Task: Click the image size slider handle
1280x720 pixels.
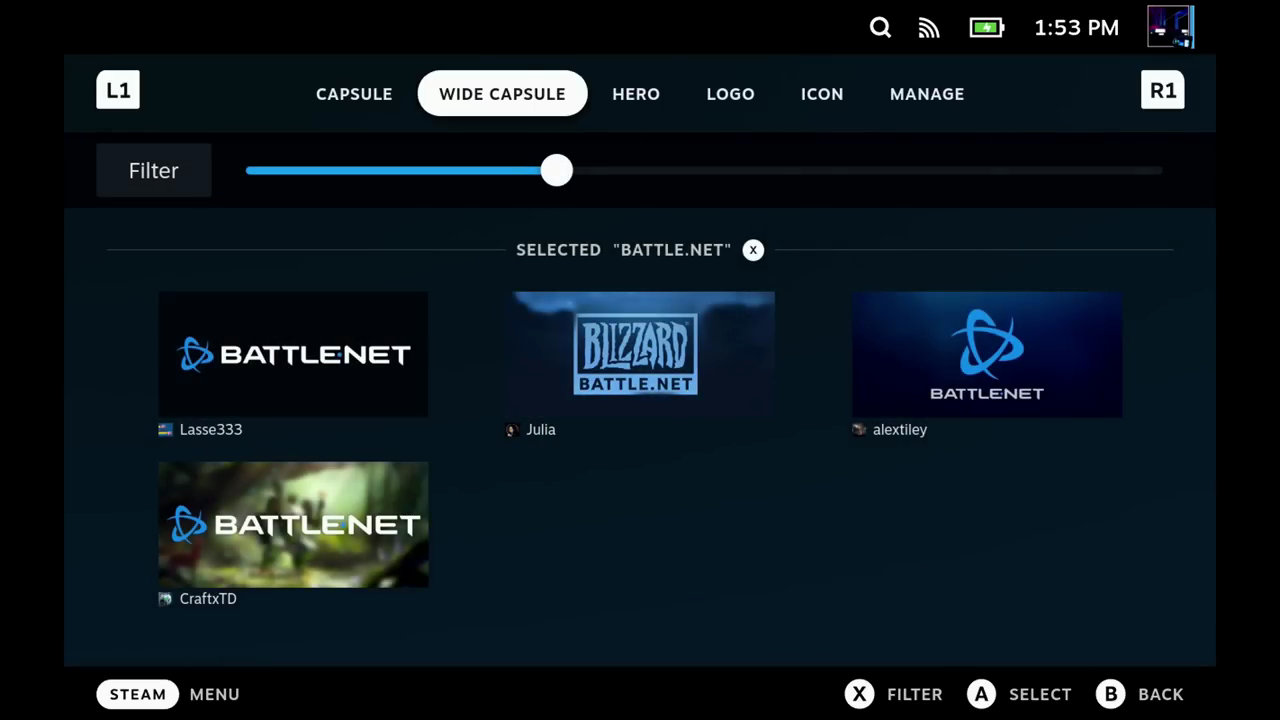Action: click(x=557, y=171)
